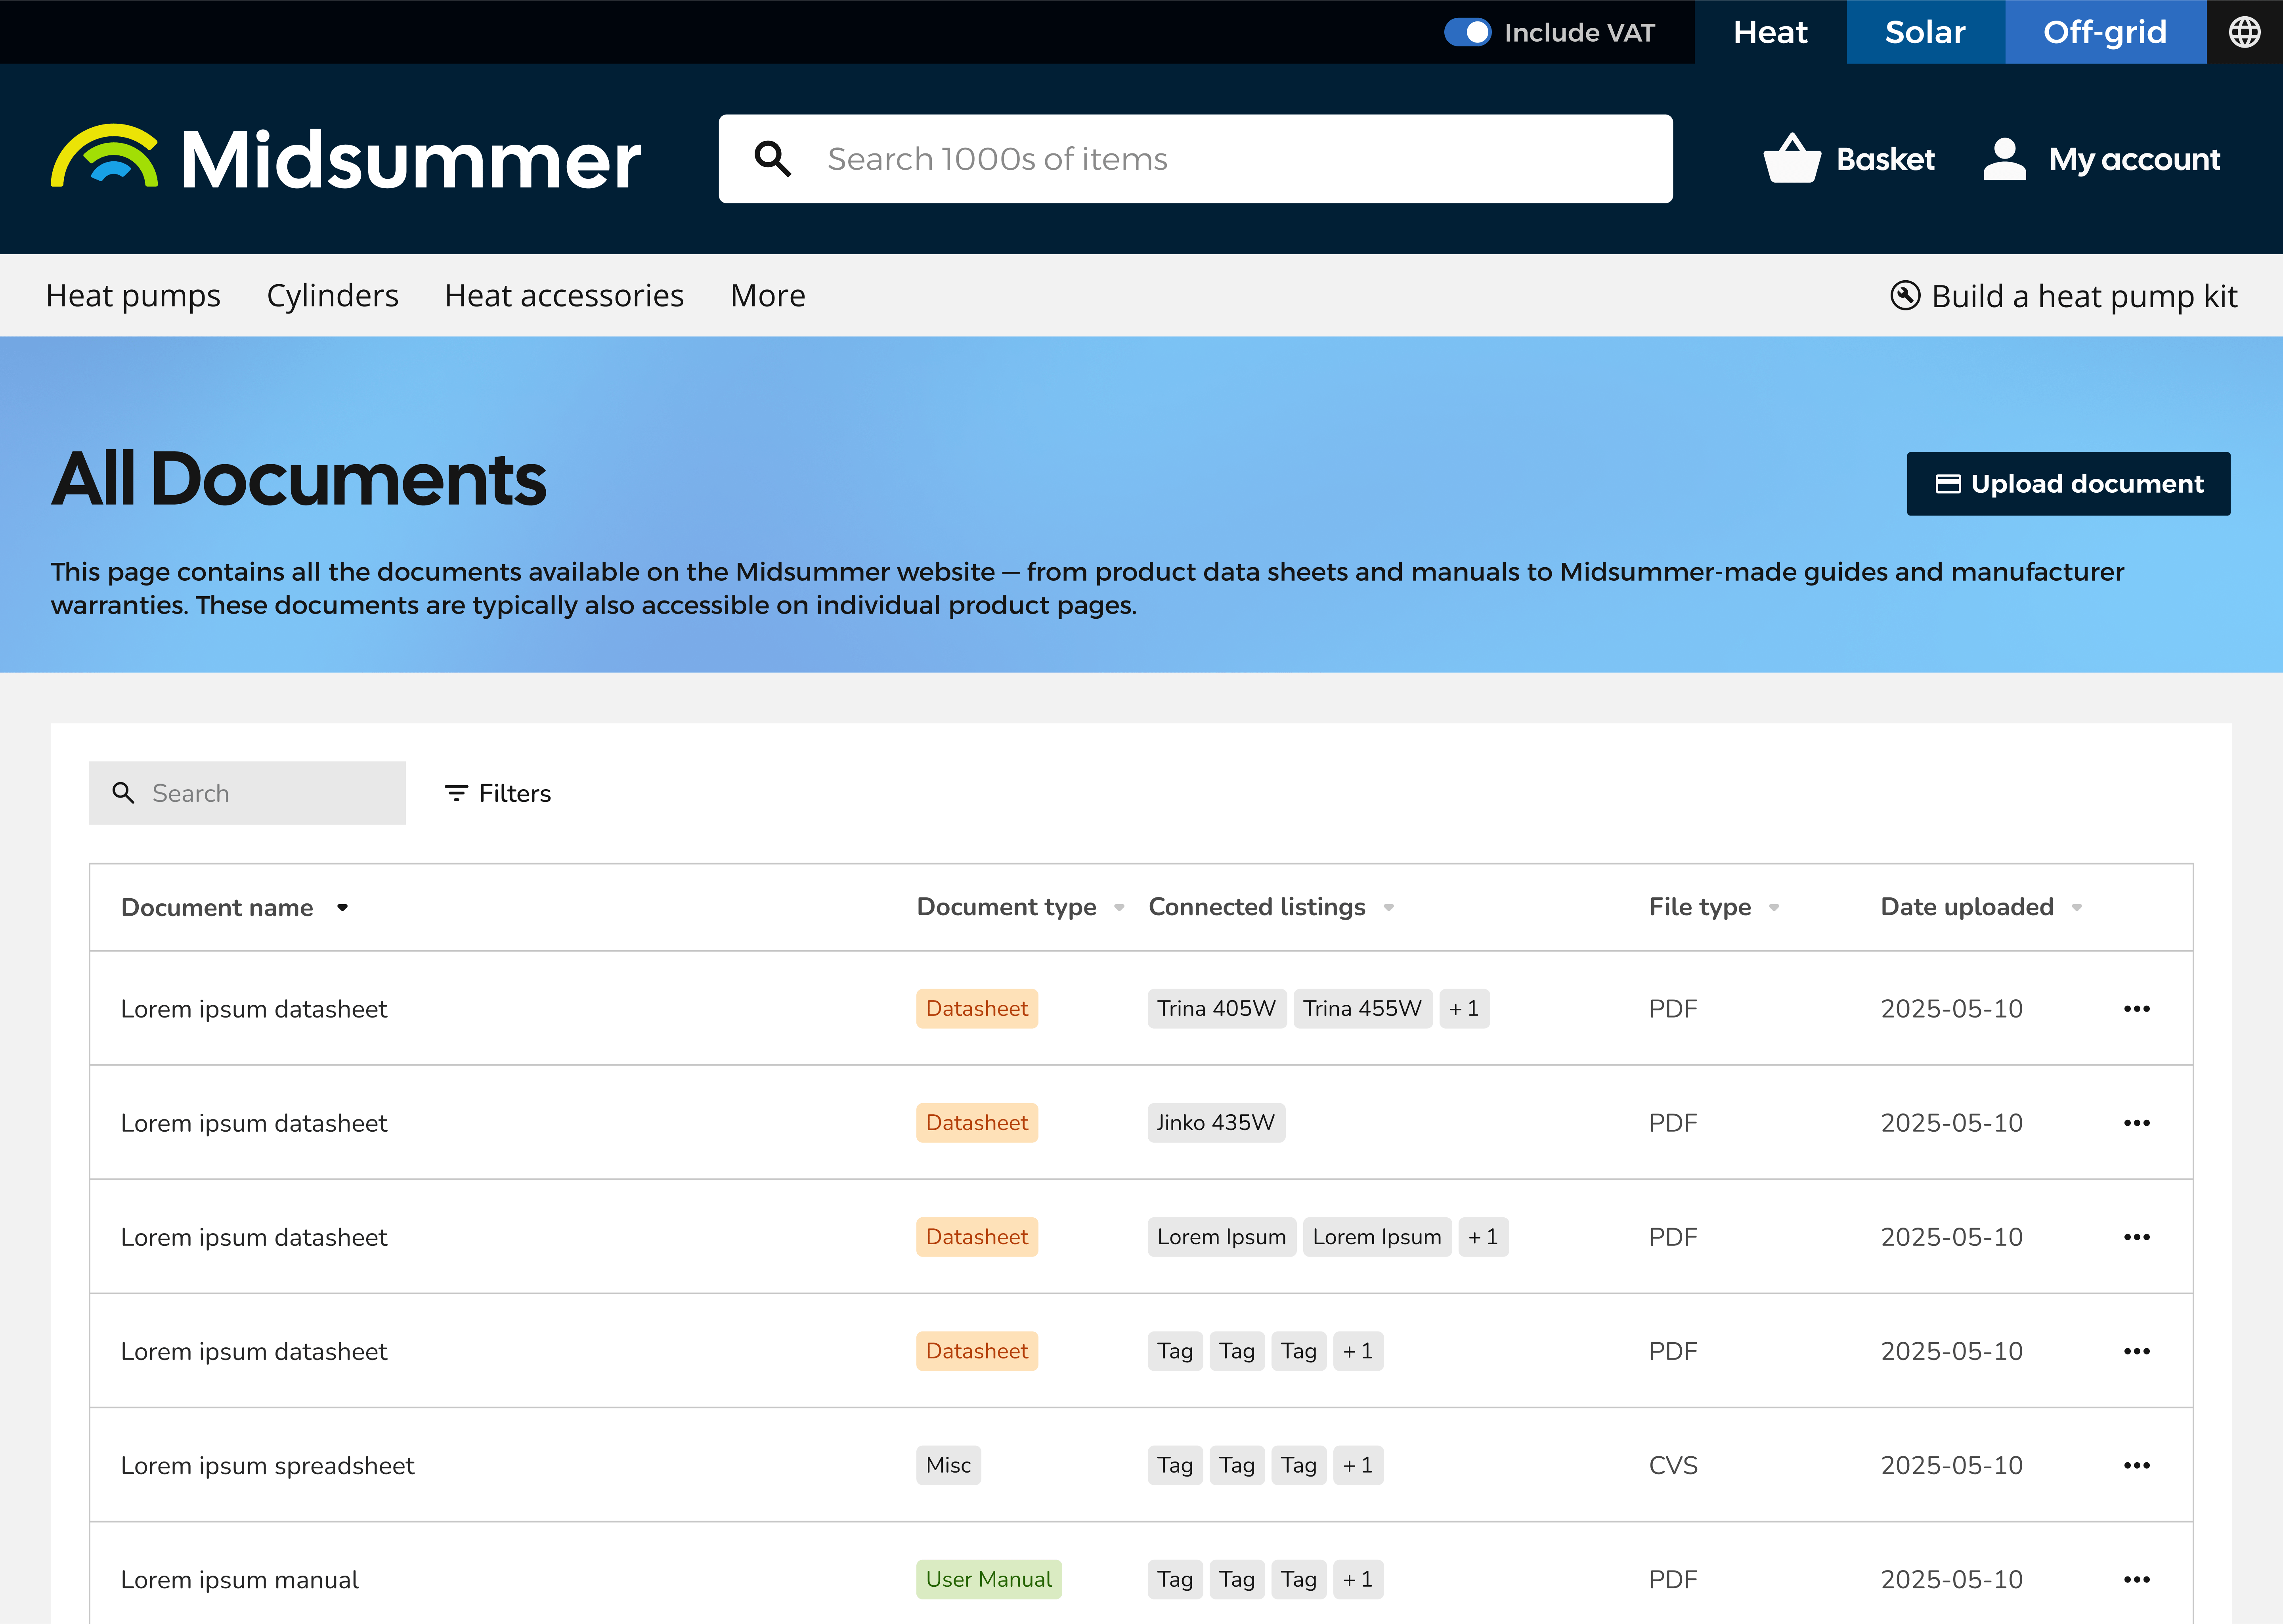2283x1624 pixels.
Task: Click the Filters funnel icon
Action: [x=456, y=793]
